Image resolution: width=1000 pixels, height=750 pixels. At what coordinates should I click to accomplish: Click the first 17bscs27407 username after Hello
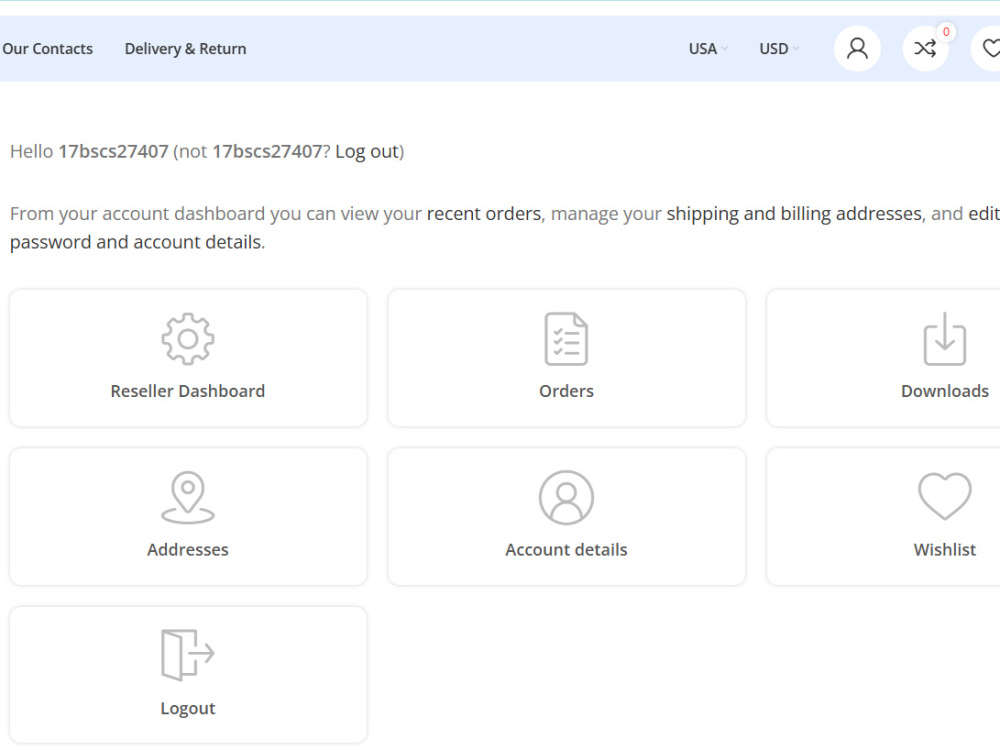tap(114, 151)
